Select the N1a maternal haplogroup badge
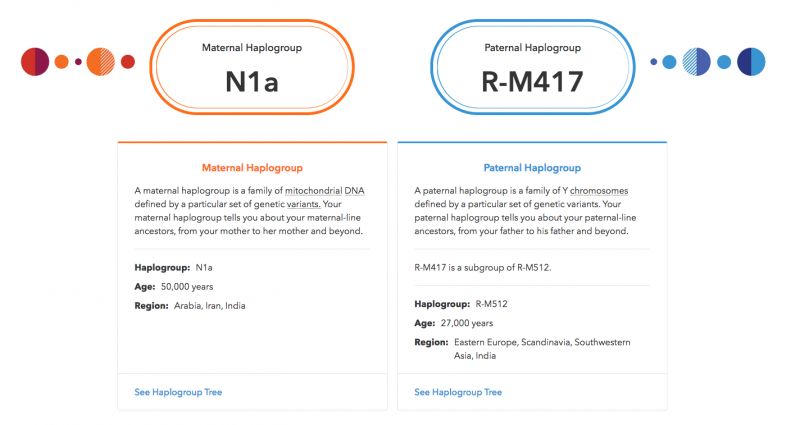 (252, 67)
